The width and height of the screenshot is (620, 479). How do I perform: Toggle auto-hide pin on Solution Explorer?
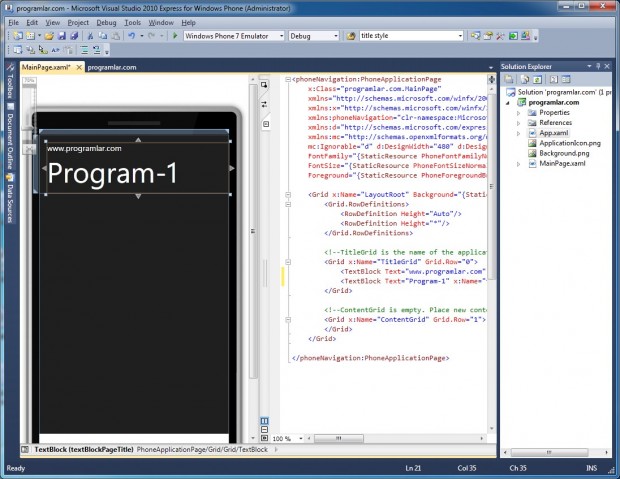(598, 66)
